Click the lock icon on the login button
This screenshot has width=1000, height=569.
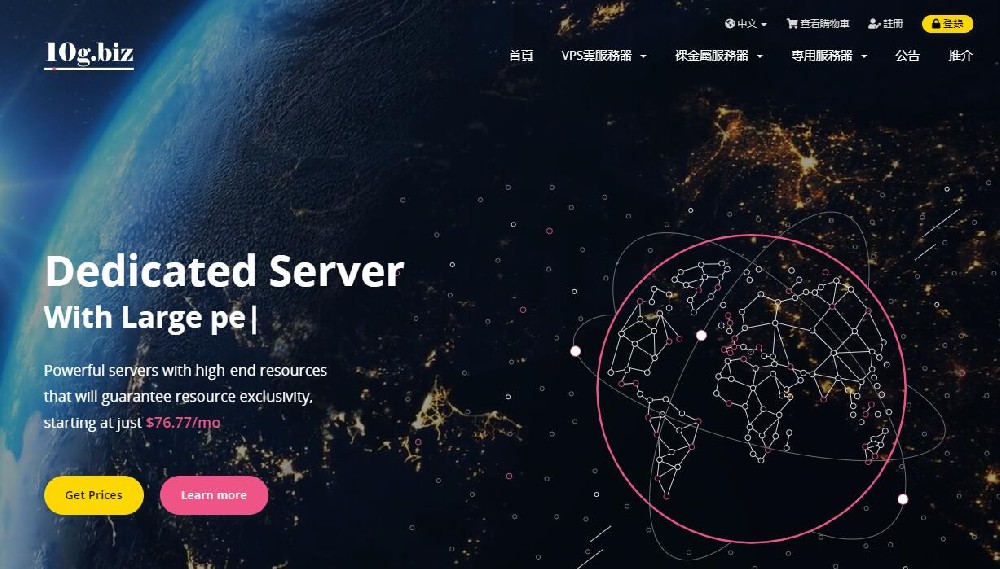coord(936,24)
